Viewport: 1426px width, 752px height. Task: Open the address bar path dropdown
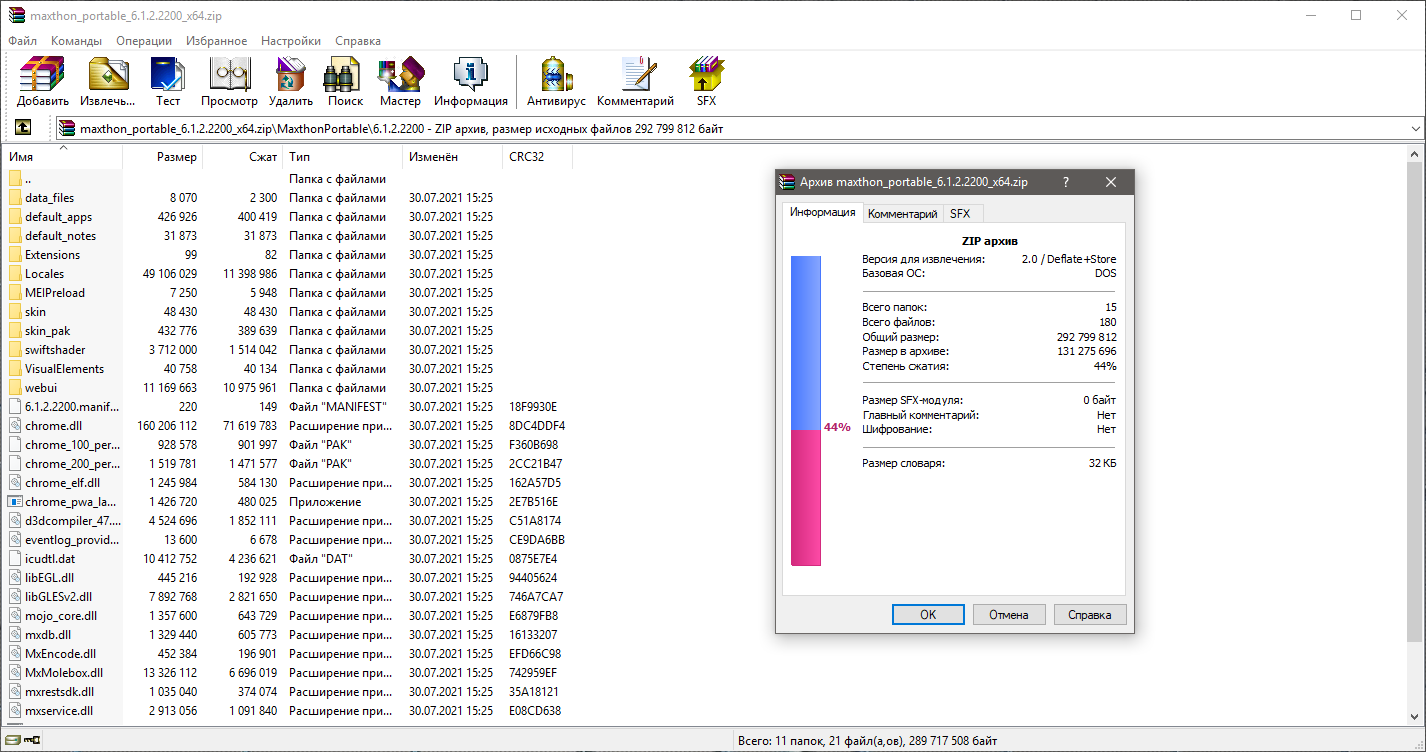pyautogui.click(x=1415, y=129)
